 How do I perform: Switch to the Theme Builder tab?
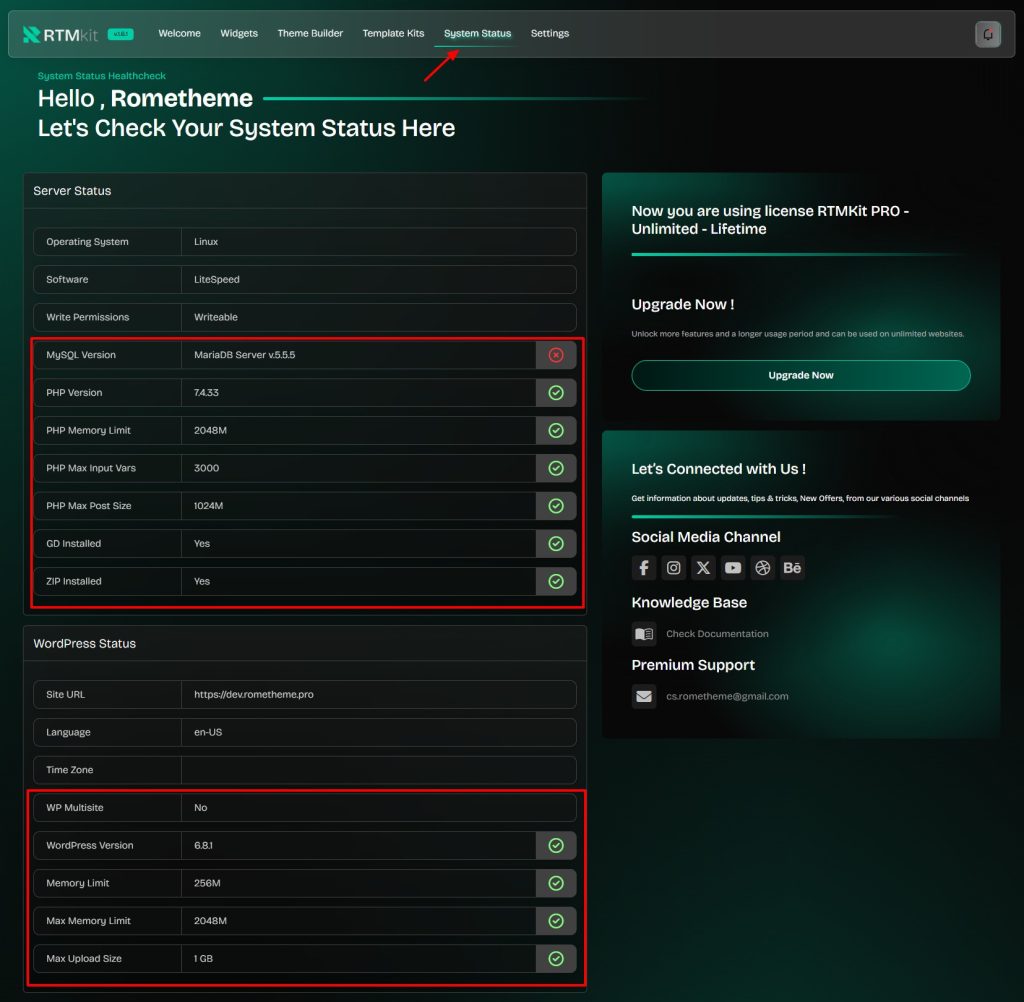310,33
